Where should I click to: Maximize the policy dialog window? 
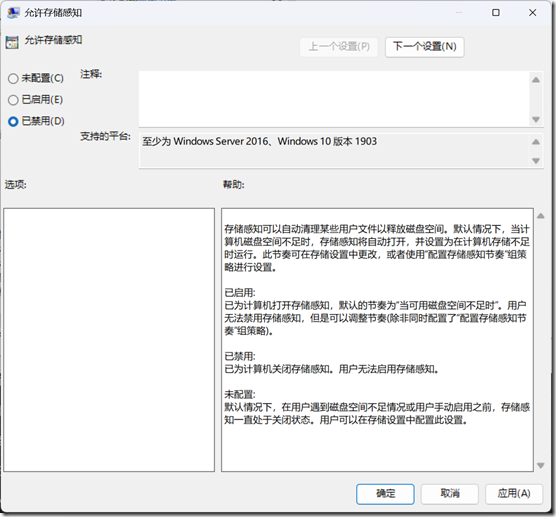pos(496,13)
